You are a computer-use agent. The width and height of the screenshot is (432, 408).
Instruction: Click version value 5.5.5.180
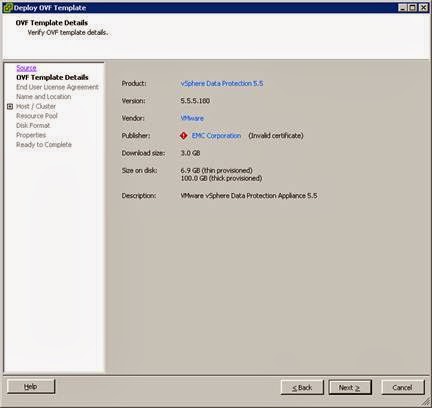195,101
